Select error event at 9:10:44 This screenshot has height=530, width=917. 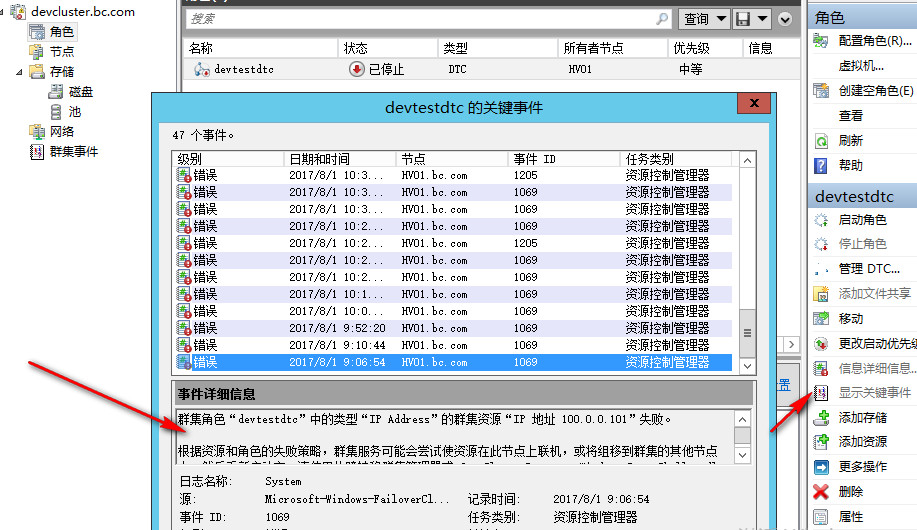[453, 345]
